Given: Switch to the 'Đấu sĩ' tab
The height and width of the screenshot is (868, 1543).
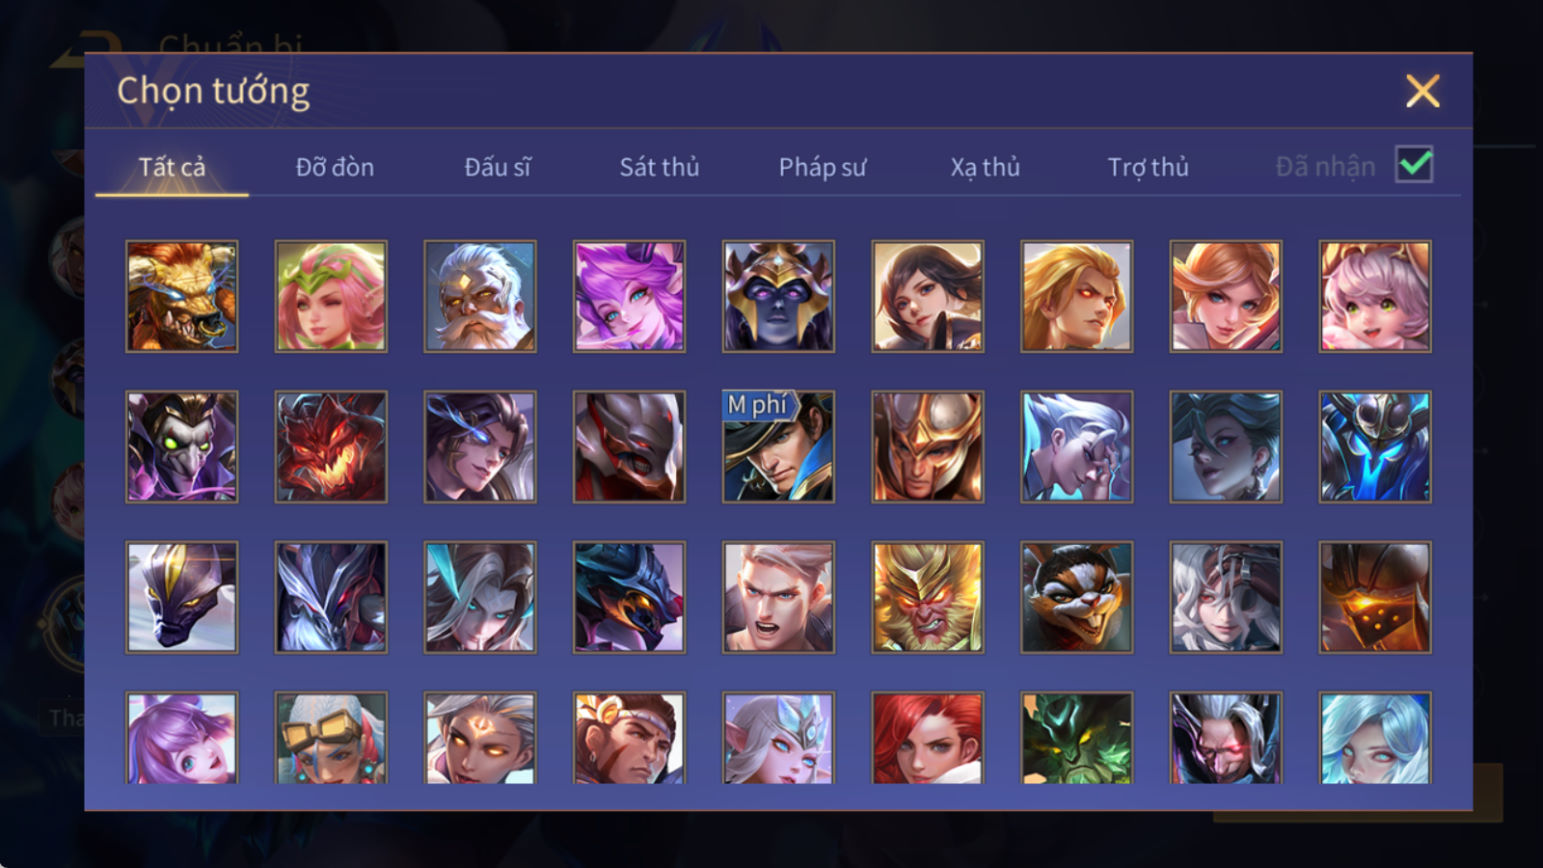Looking at the screenshot, I should pyautogui.click(x=497, y=167).
